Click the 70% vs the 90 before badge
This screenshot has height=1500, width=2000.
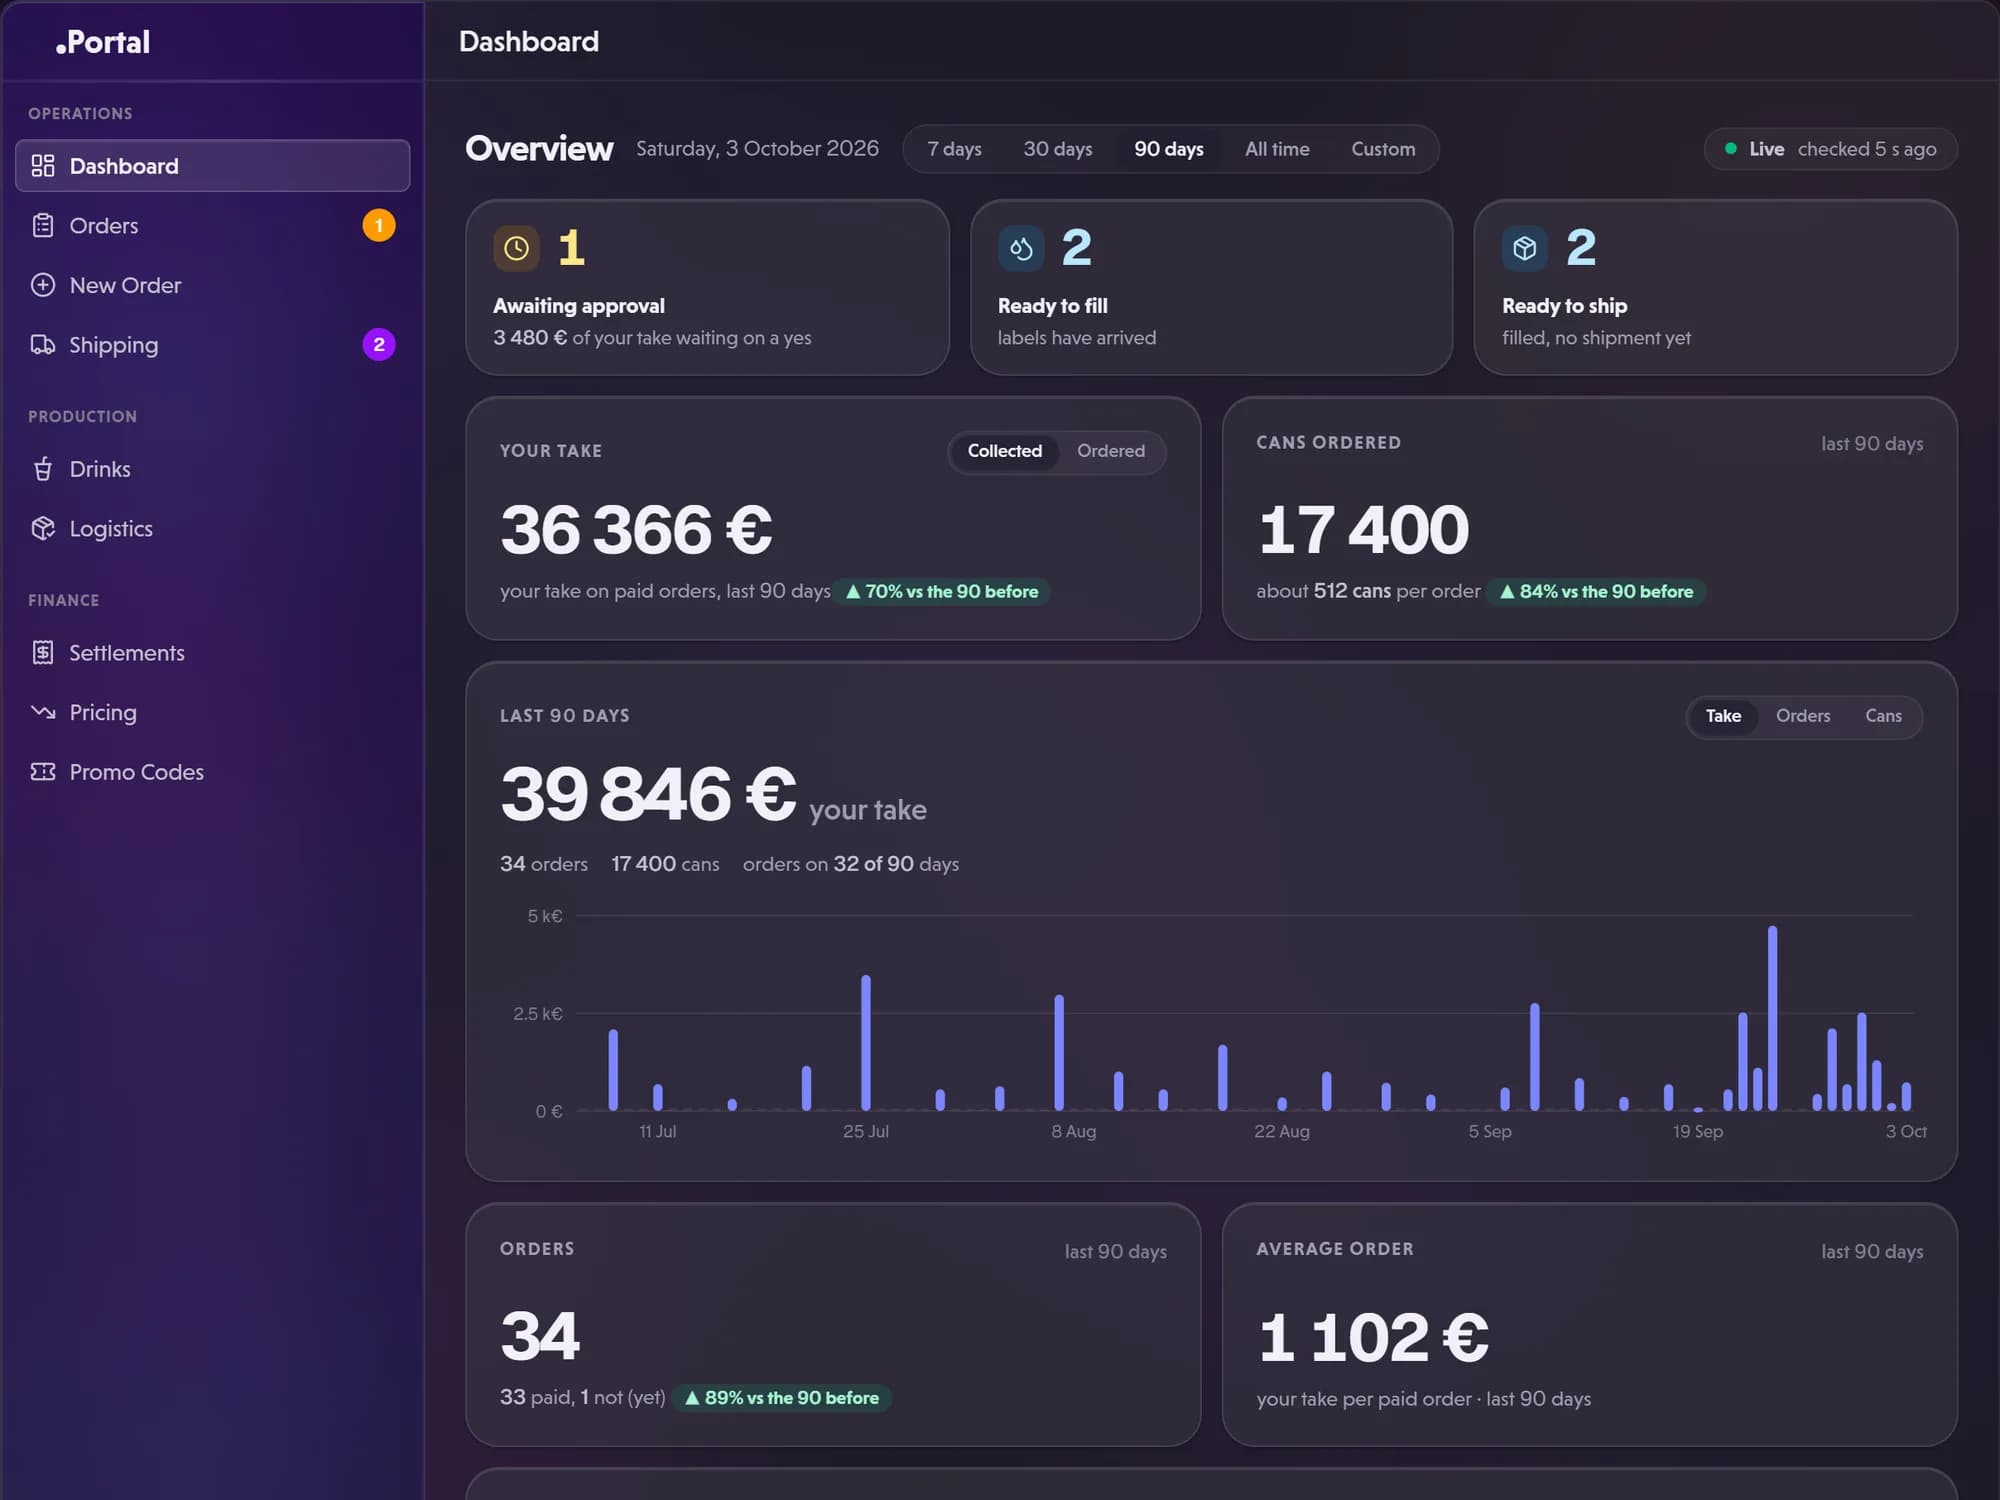click(942, 592)
